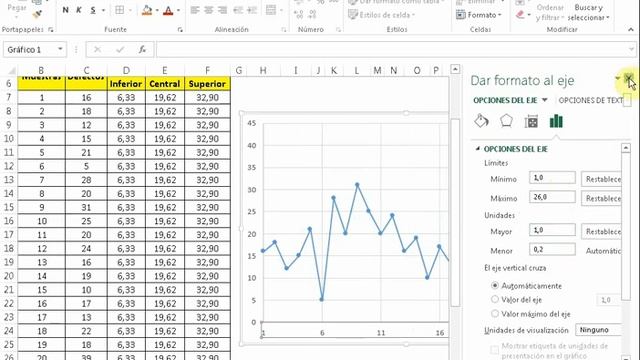
Task: Click the format pane scrollbar up arrow
Action: [626, 148]
